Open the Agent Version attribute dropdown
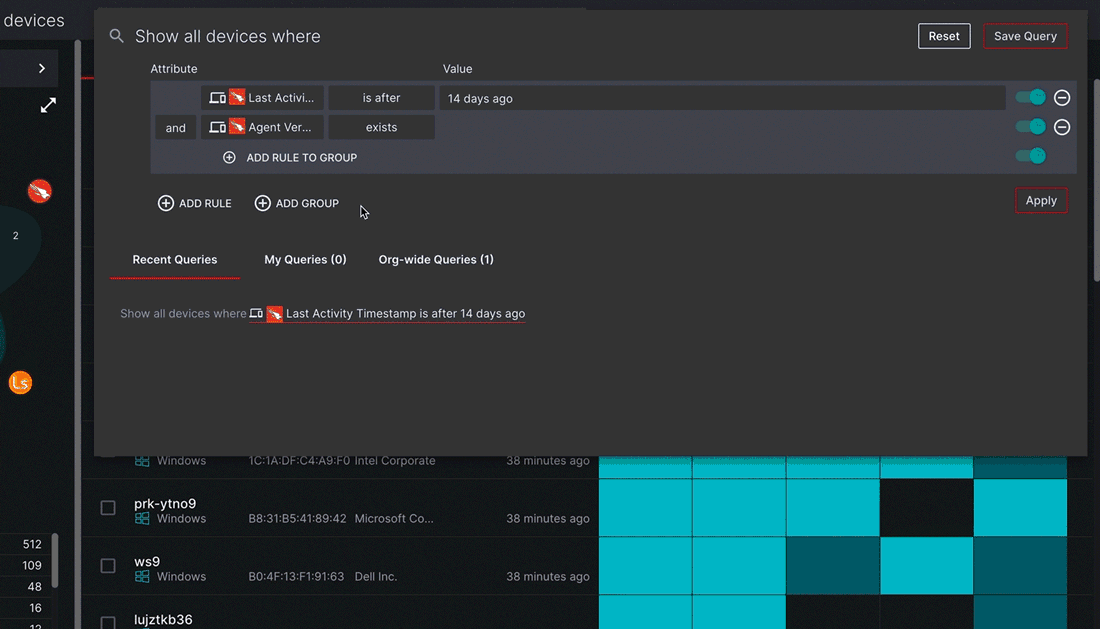This screenshot has height=629, width=1100. pyautogui.click(x=262, y=127)
